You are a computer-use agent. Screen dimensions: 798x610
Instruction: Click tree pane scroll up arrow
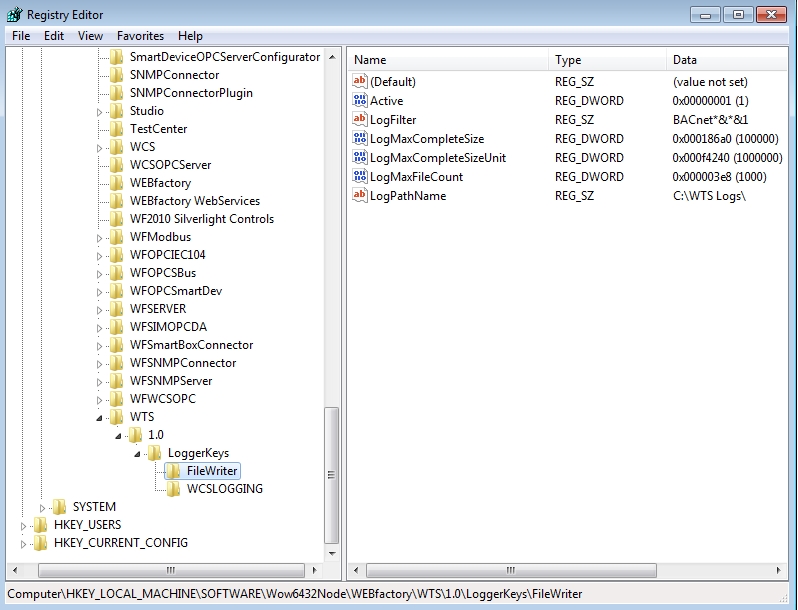[x=332, y=57]
